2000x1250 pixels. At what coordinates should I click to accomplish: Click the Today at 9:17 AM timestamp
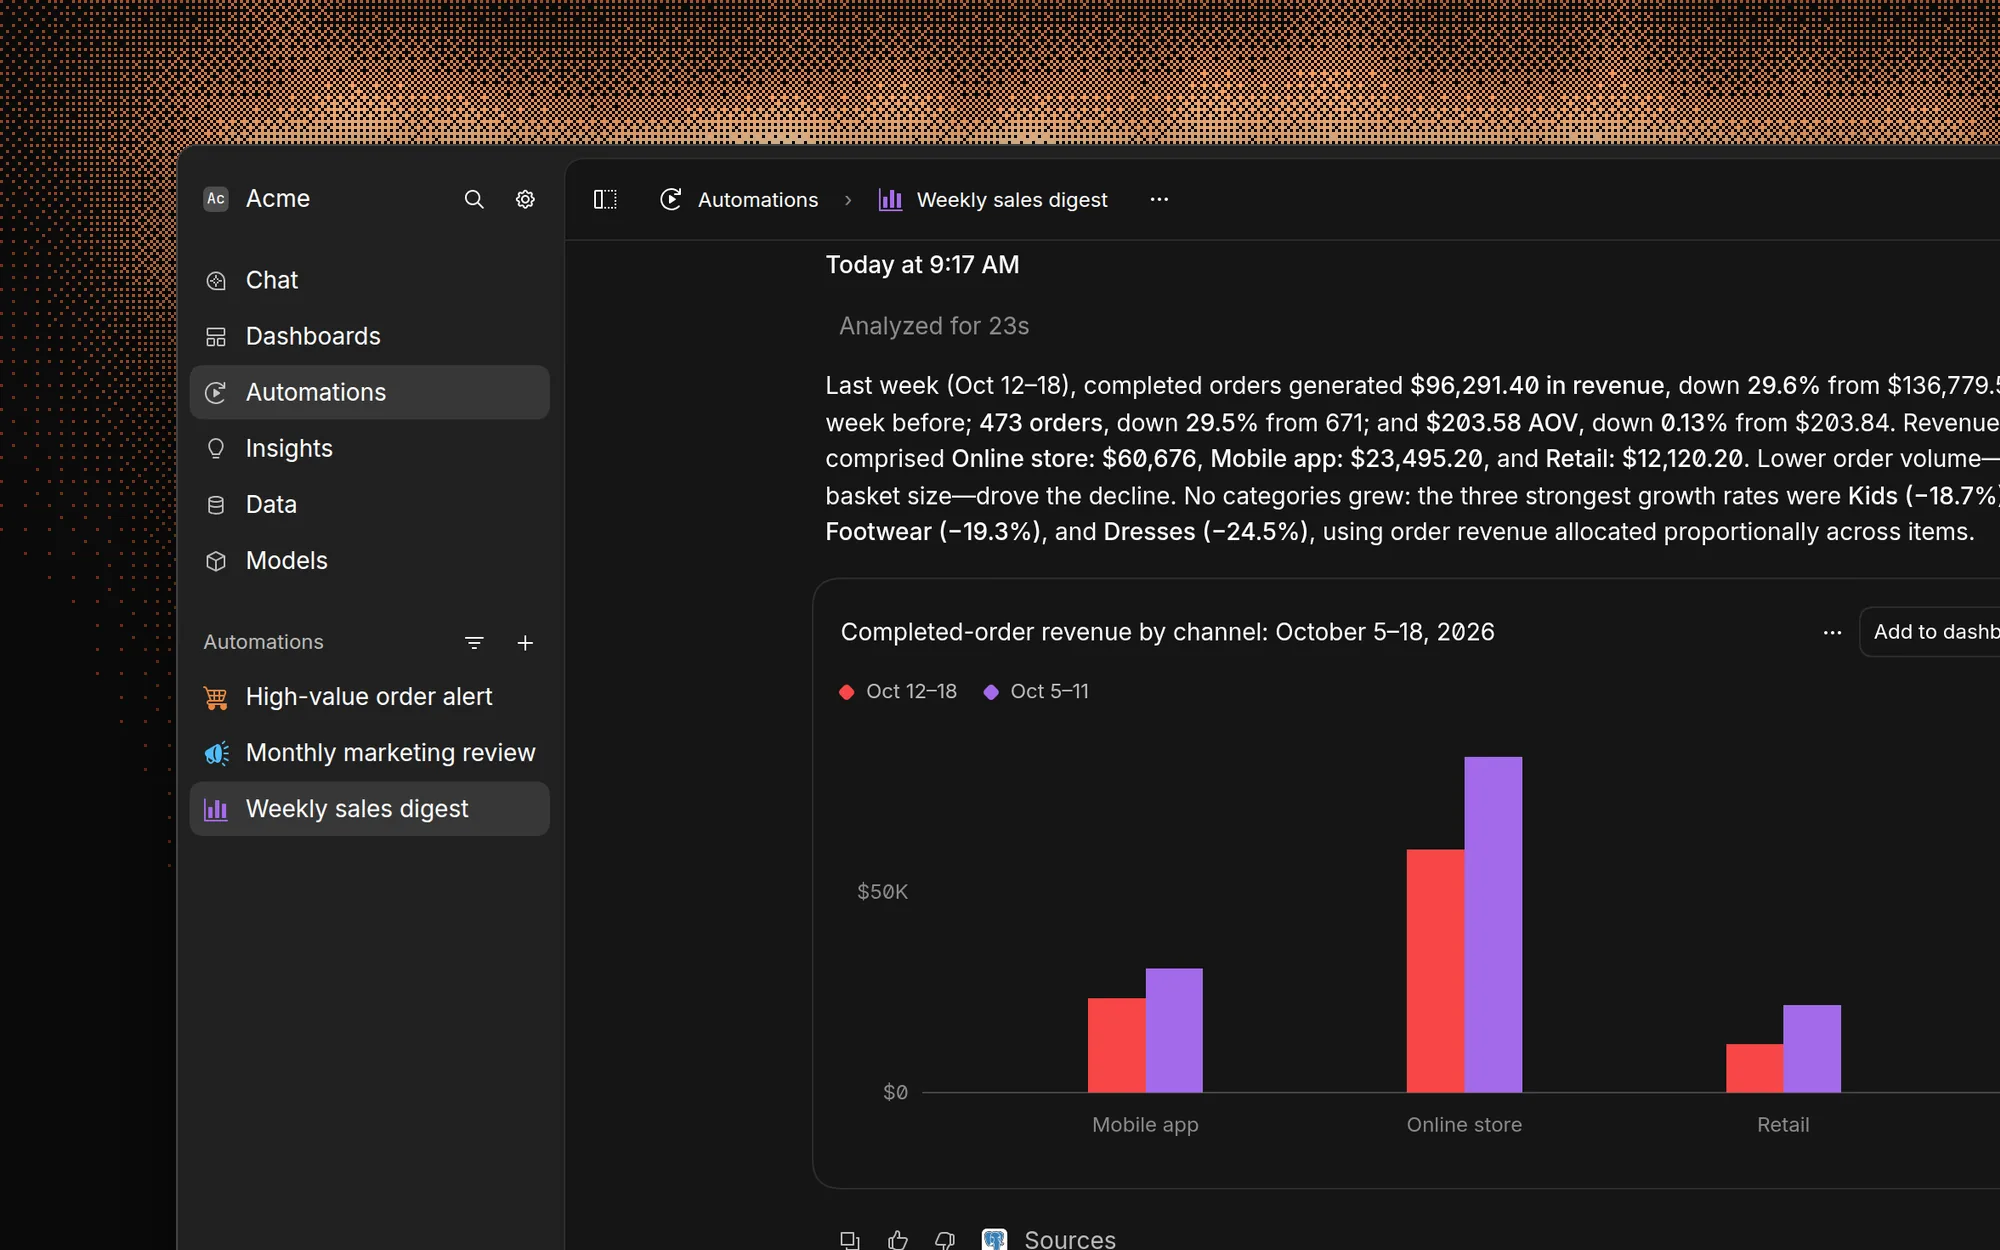pyautogui.click(x=922, y=265)
